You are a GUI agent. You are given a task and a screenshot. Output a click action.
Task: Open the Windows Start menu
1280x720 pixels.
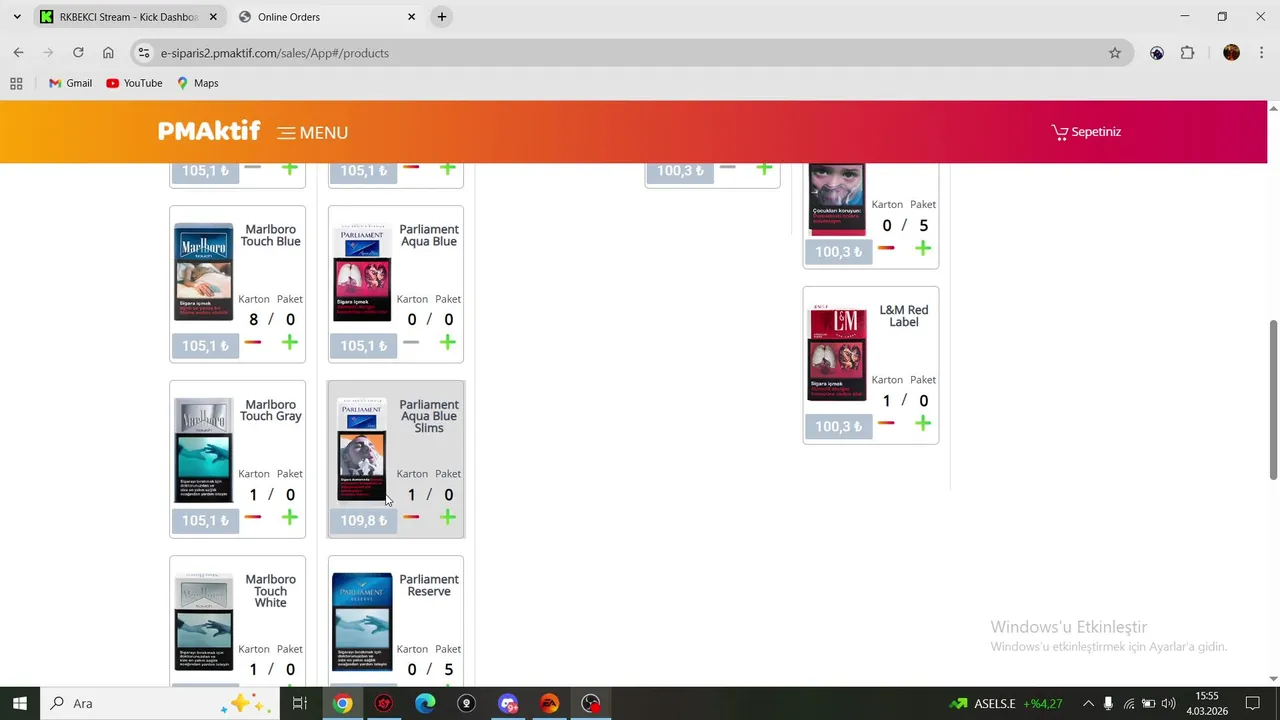click(x=20, y=703)
